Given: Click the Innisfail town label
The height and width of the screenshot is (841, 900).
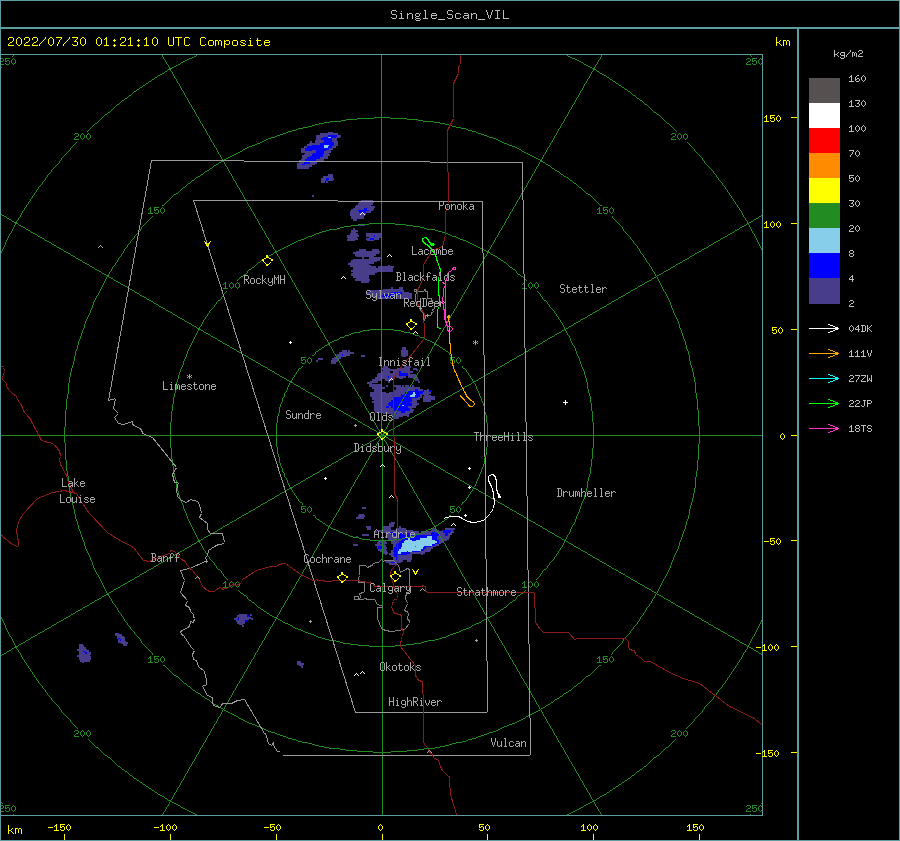Looking at the screenshot, I should tap(404, 362).
